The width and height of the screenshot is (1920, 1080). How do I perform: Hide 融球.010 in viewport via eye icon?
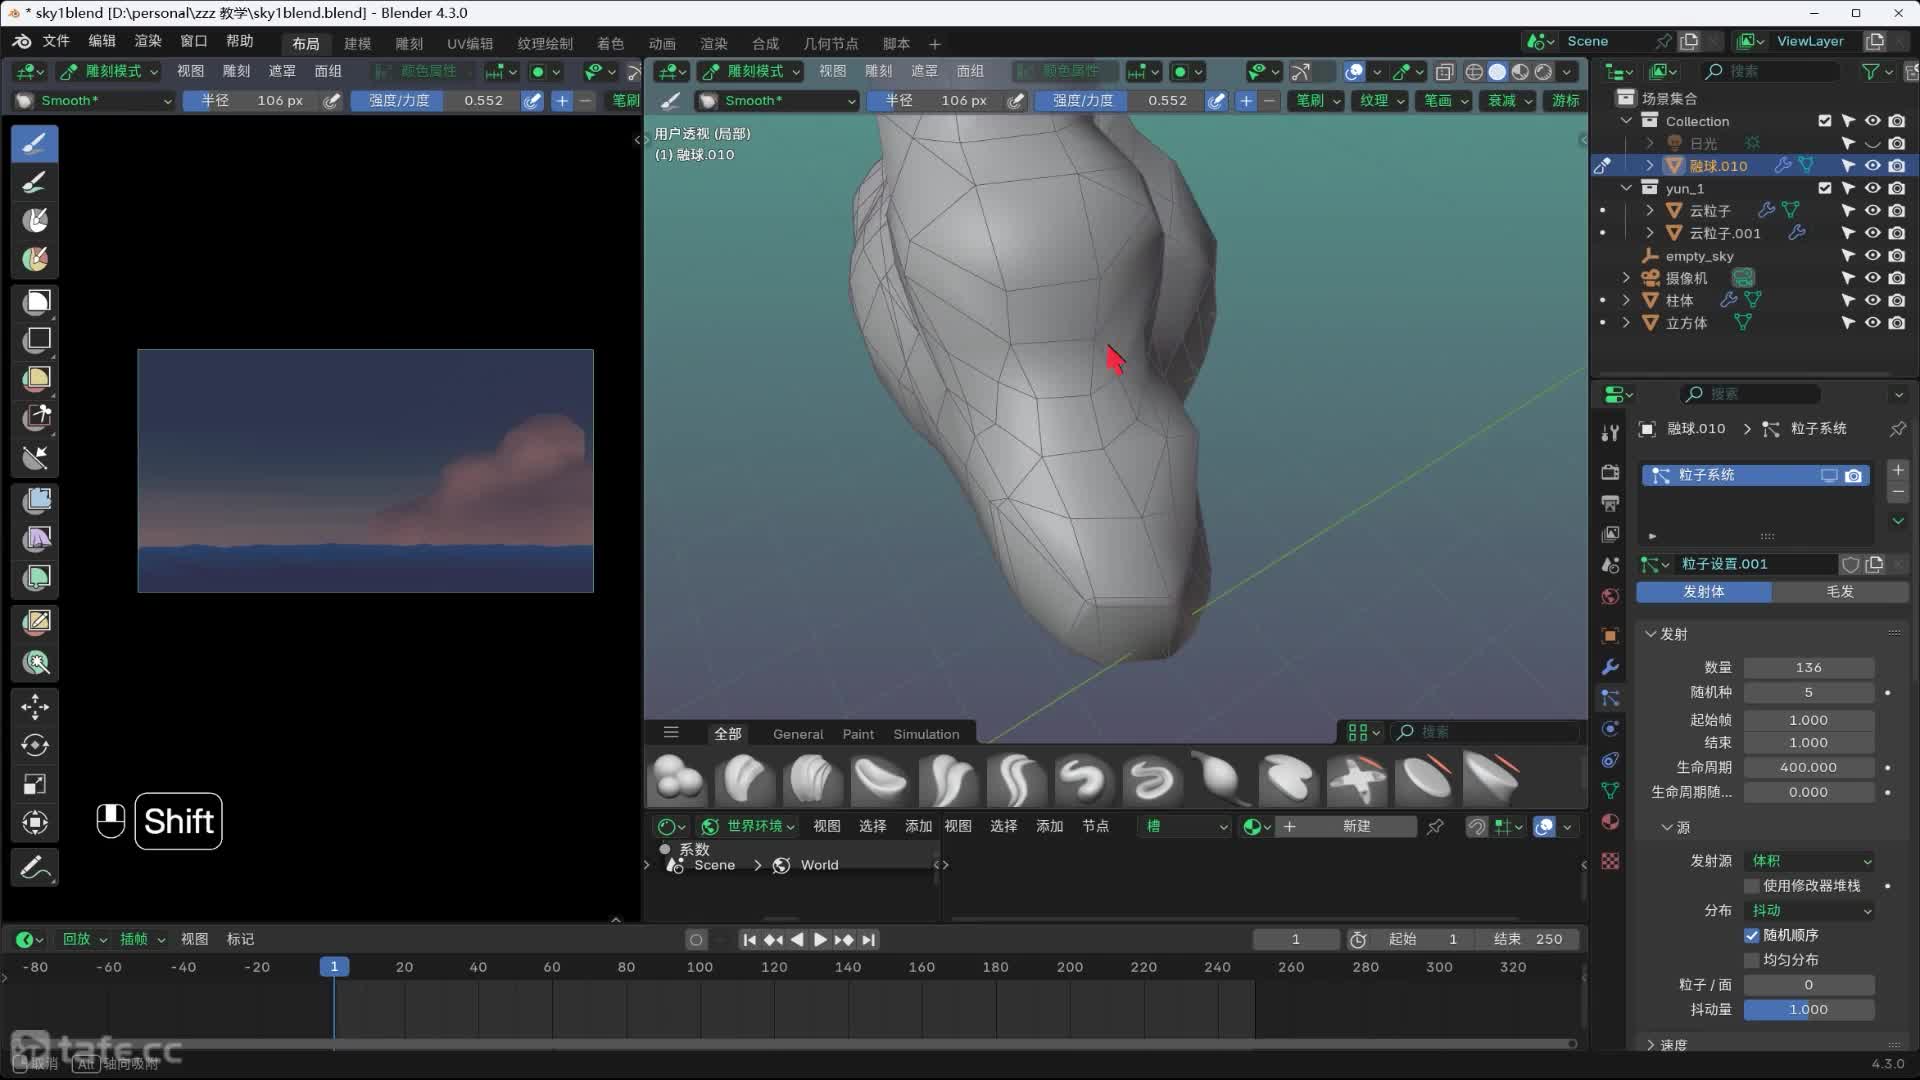[1873, 166]
